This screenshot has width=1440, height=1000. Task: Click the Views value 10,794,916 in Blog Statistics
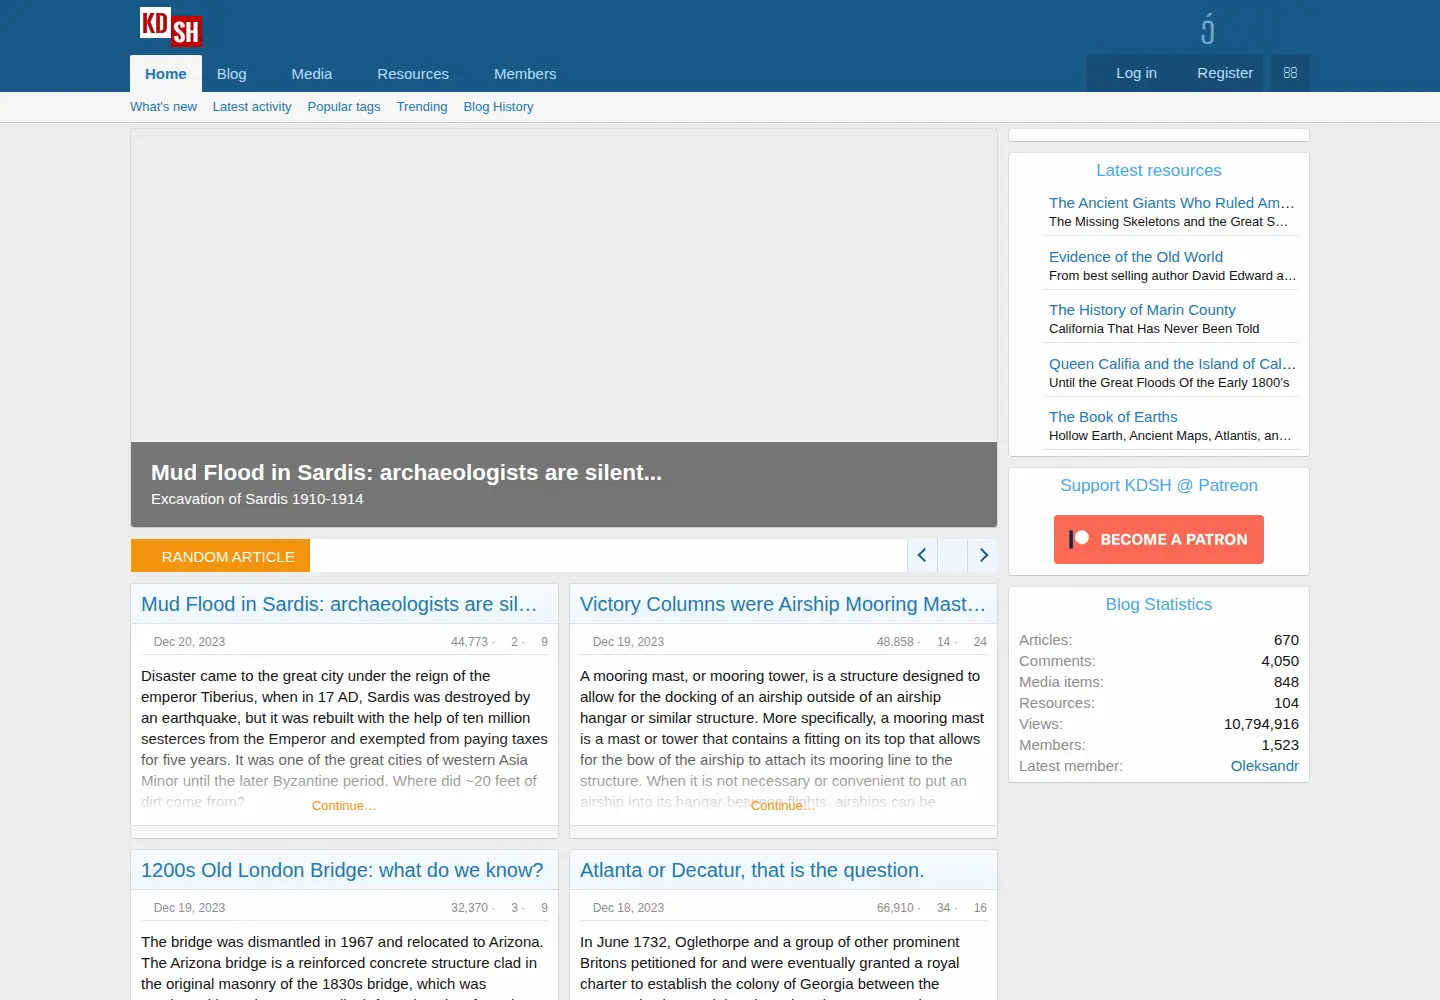pos(1261,724)
